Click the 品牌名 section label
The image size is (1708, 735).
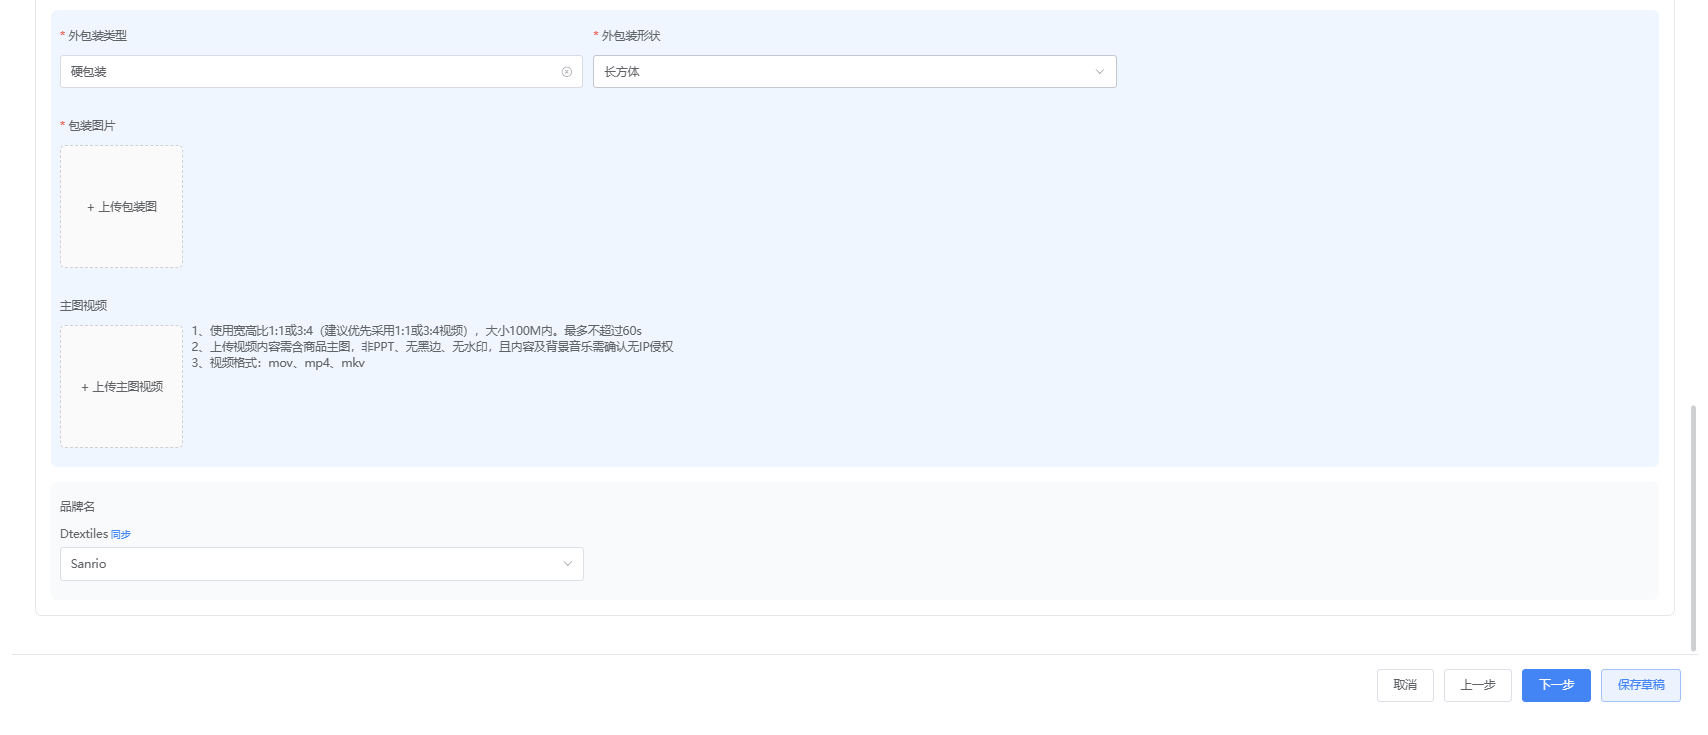[78, 507]
